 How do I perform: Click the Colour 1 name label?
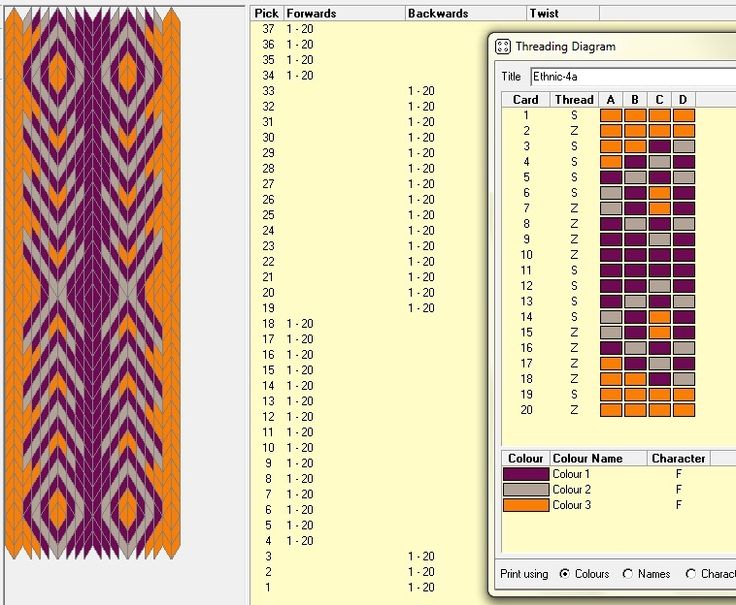tap(571, 474)
